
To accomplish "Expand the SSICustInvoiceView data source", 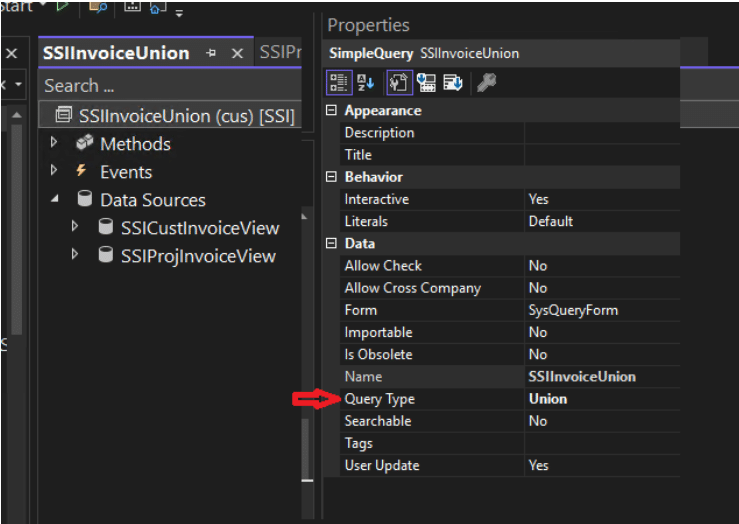I will [75, 228].
